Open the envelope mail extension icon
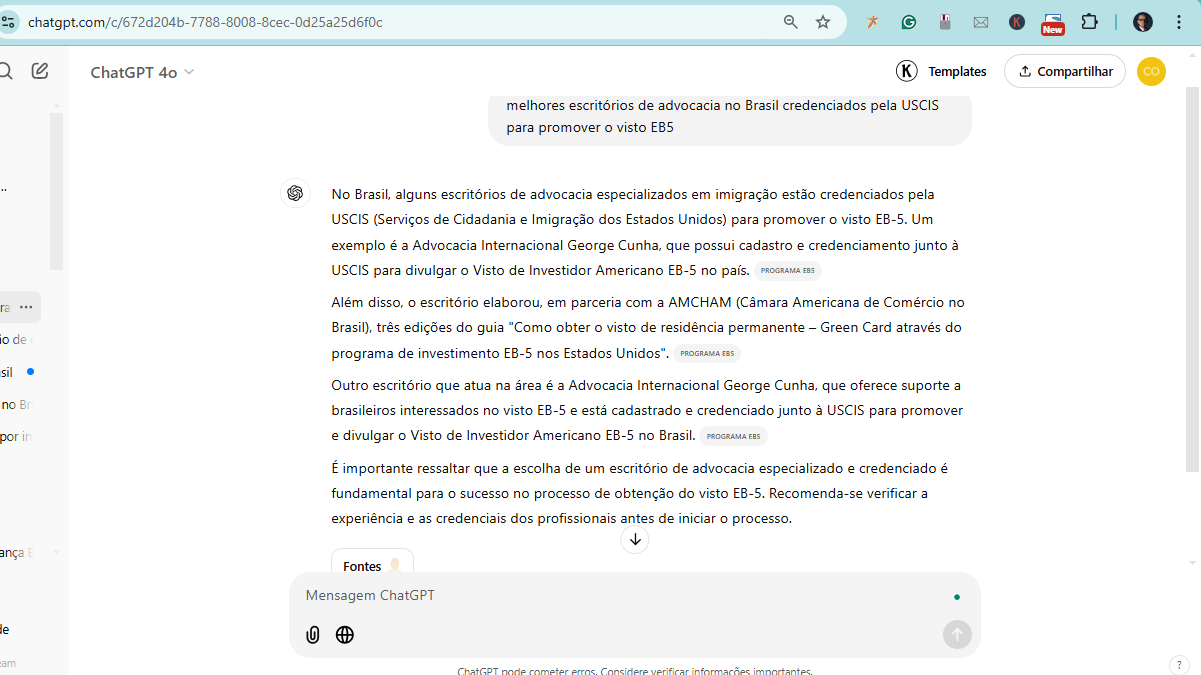The width and height of the screenshot is (1201, 675). tap(981, 22)
